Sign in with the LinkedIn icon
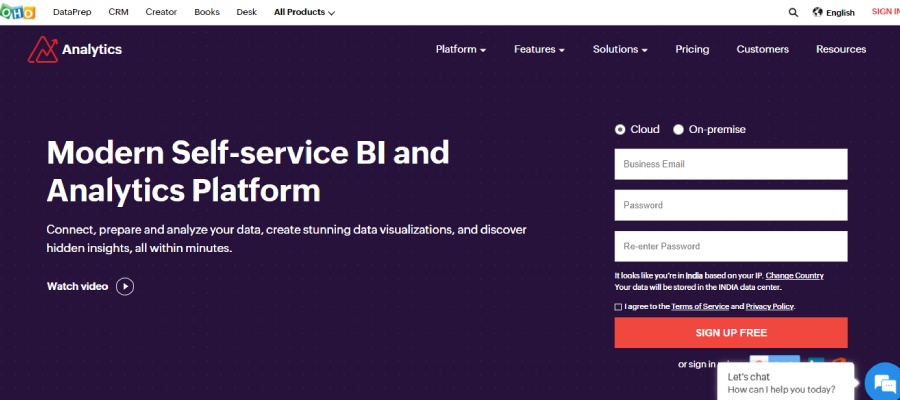900x400 pixels. click(x=815, y=362)
